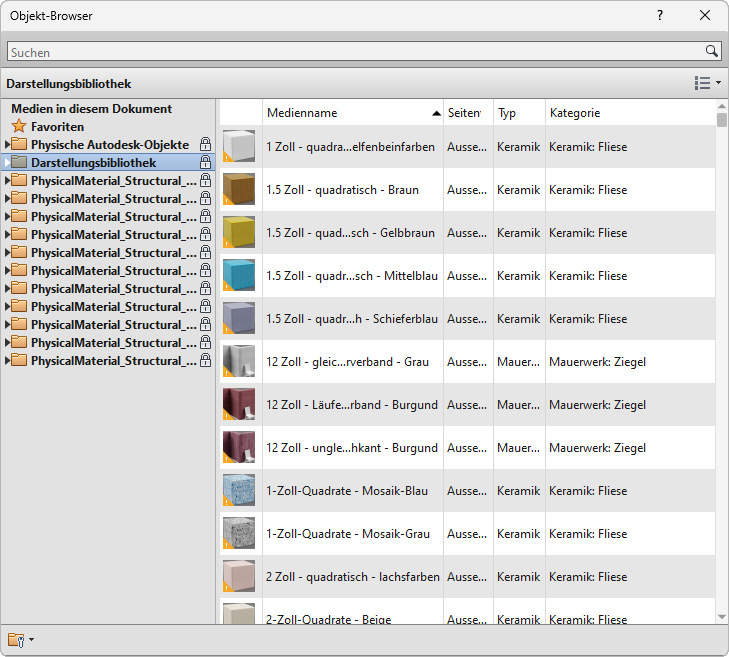The height and width of the screenshot is (657, 729).
Task: Click '2 Zoll - quadratisch - lachsfarben' name
Action: [x=352, y=577]
